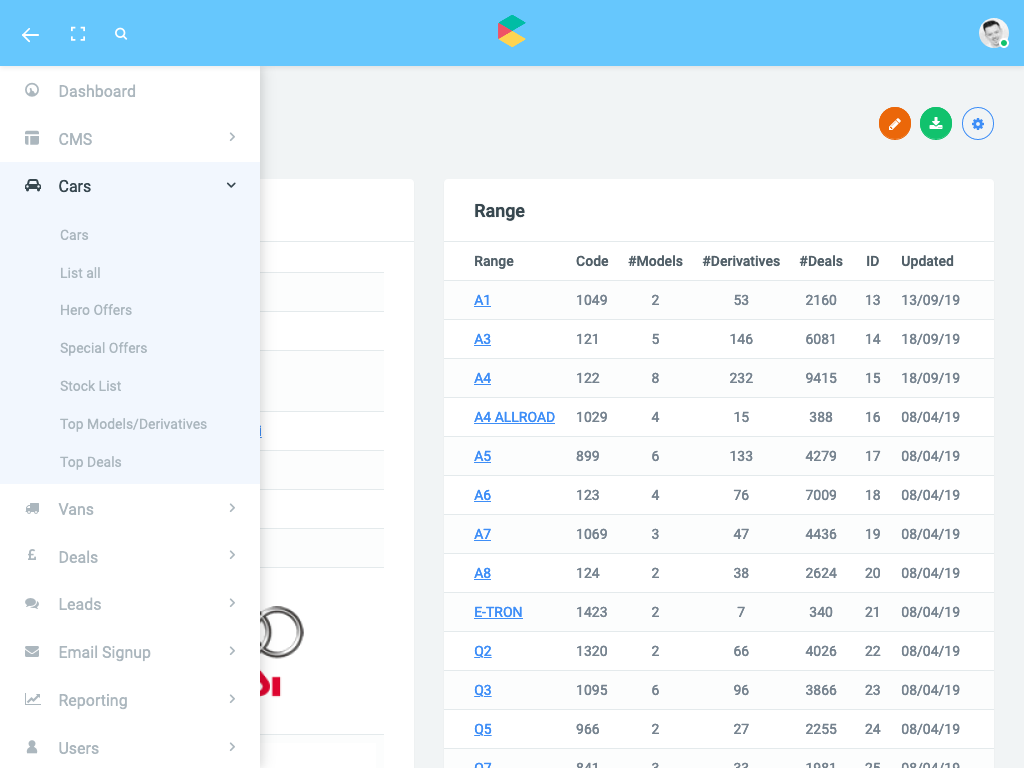Click the back arrow in the top bar

point(30,34)
